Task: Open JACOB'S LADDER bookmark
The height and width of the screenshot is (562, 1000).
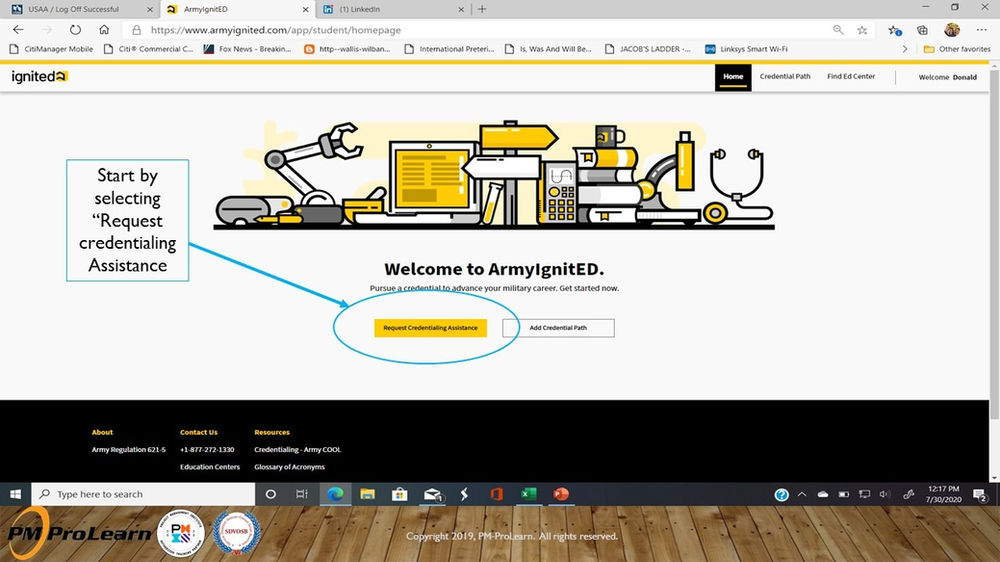Action: [x=648, y=49]
